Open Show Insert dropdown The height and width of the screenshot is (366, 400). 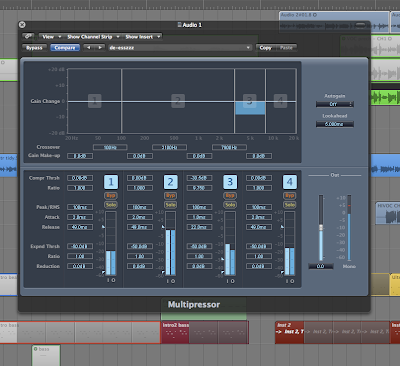(142, 37)
